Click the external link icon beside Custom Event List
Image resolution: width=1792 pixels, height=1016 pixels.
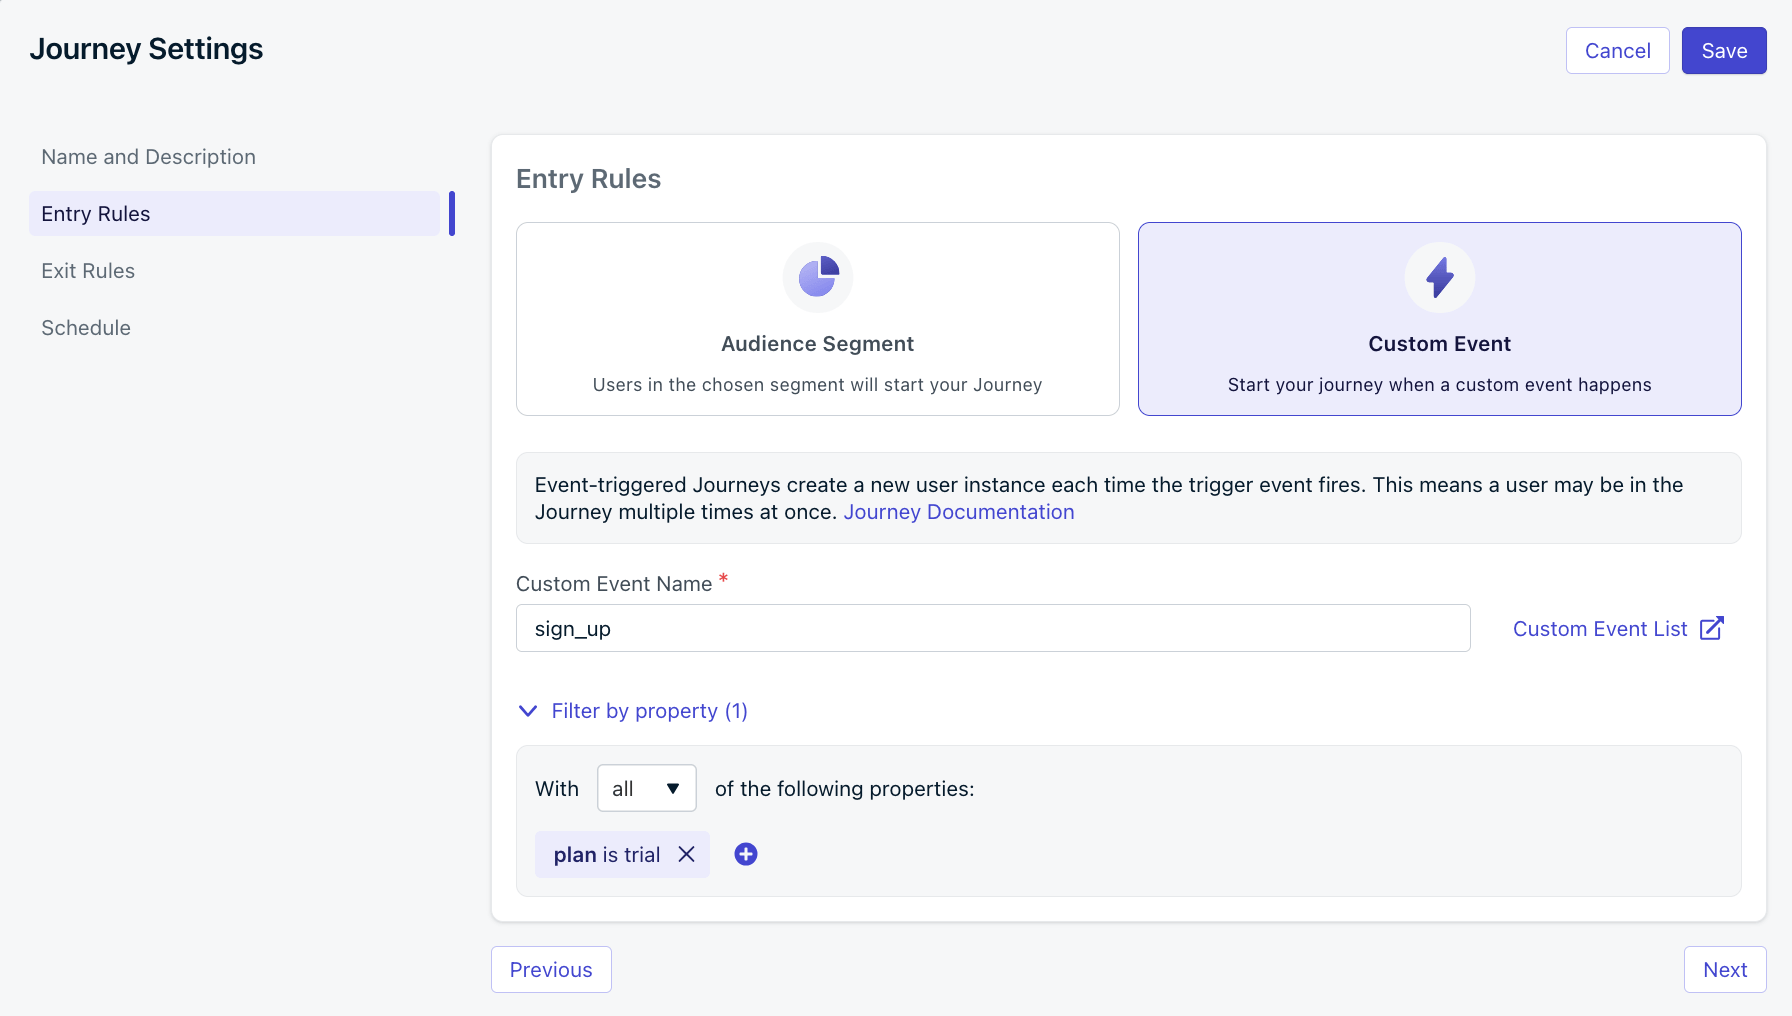click(x=1713, y=628)
